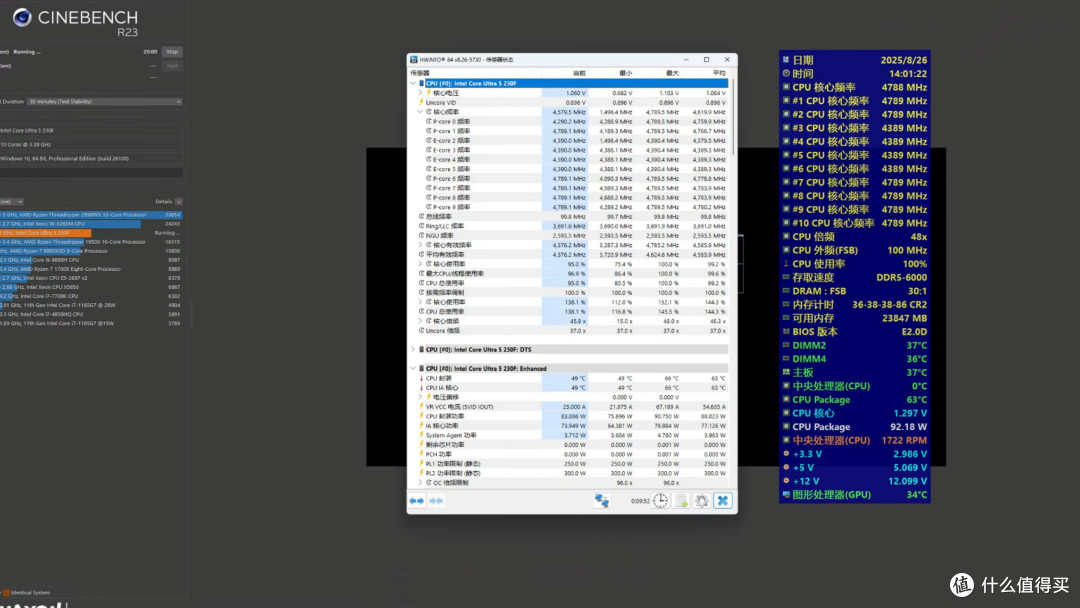Click the Intel Core i7-7700K CPU ranking entry
This screenshot has height=608, width=1080.
click(x=91, y=296)
